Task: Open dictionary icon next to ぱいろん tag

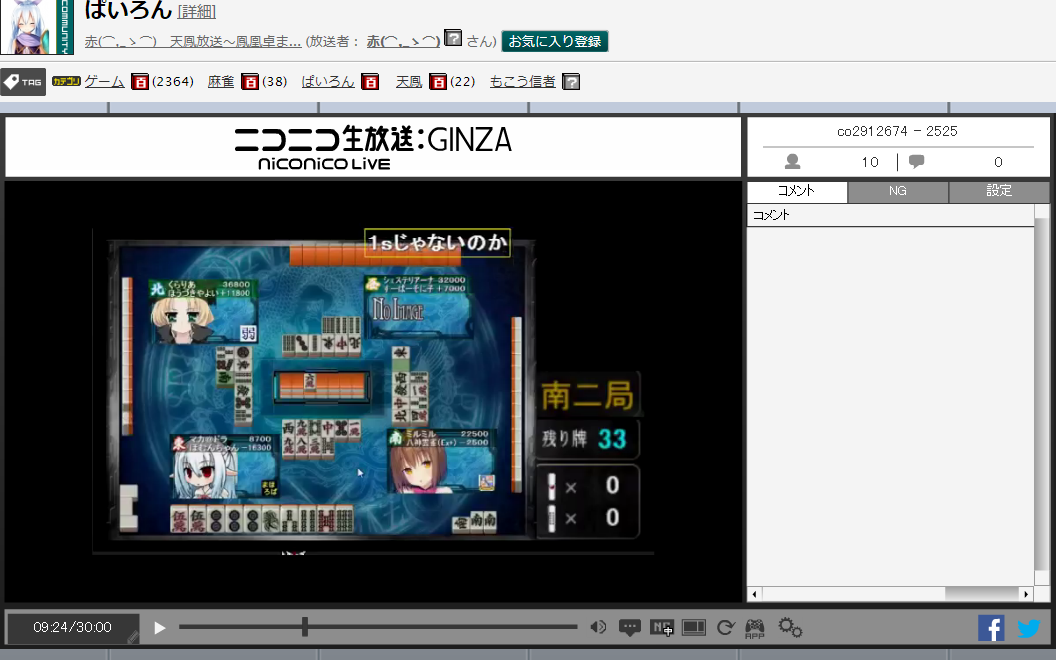Action: 370,81
